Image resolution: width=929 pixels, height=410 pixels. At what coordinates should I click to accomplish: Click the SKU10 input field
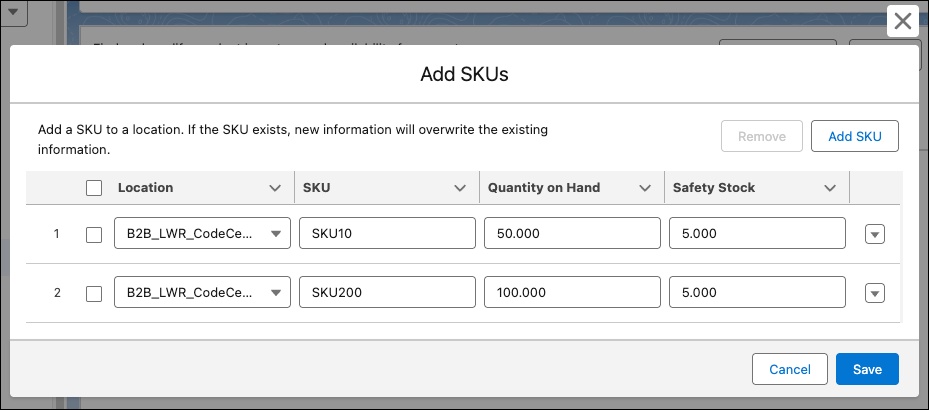tap(387, 233)
